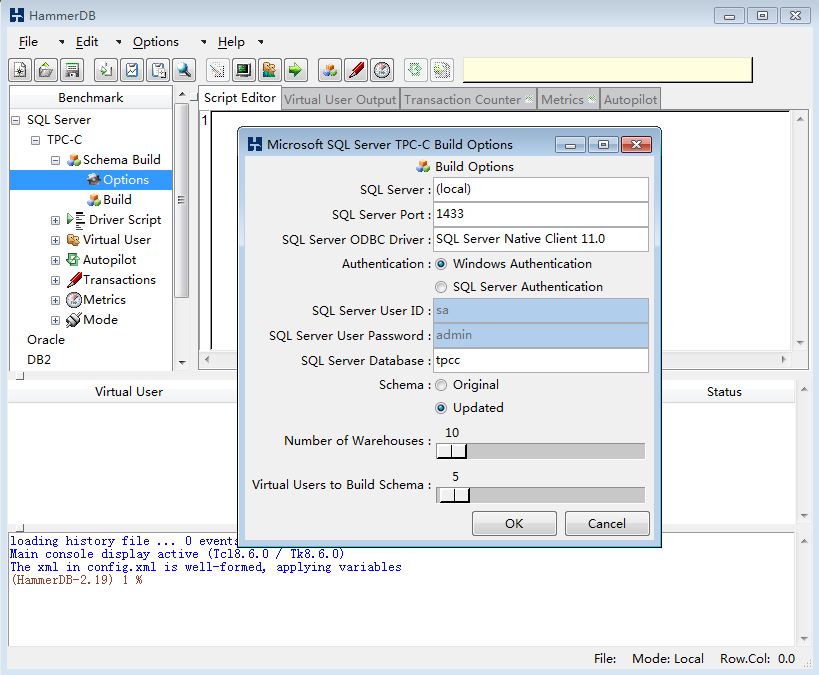Click the red pencil Transaction Counter icon
This screenshot has width=819, height=675.
point(356,69)
